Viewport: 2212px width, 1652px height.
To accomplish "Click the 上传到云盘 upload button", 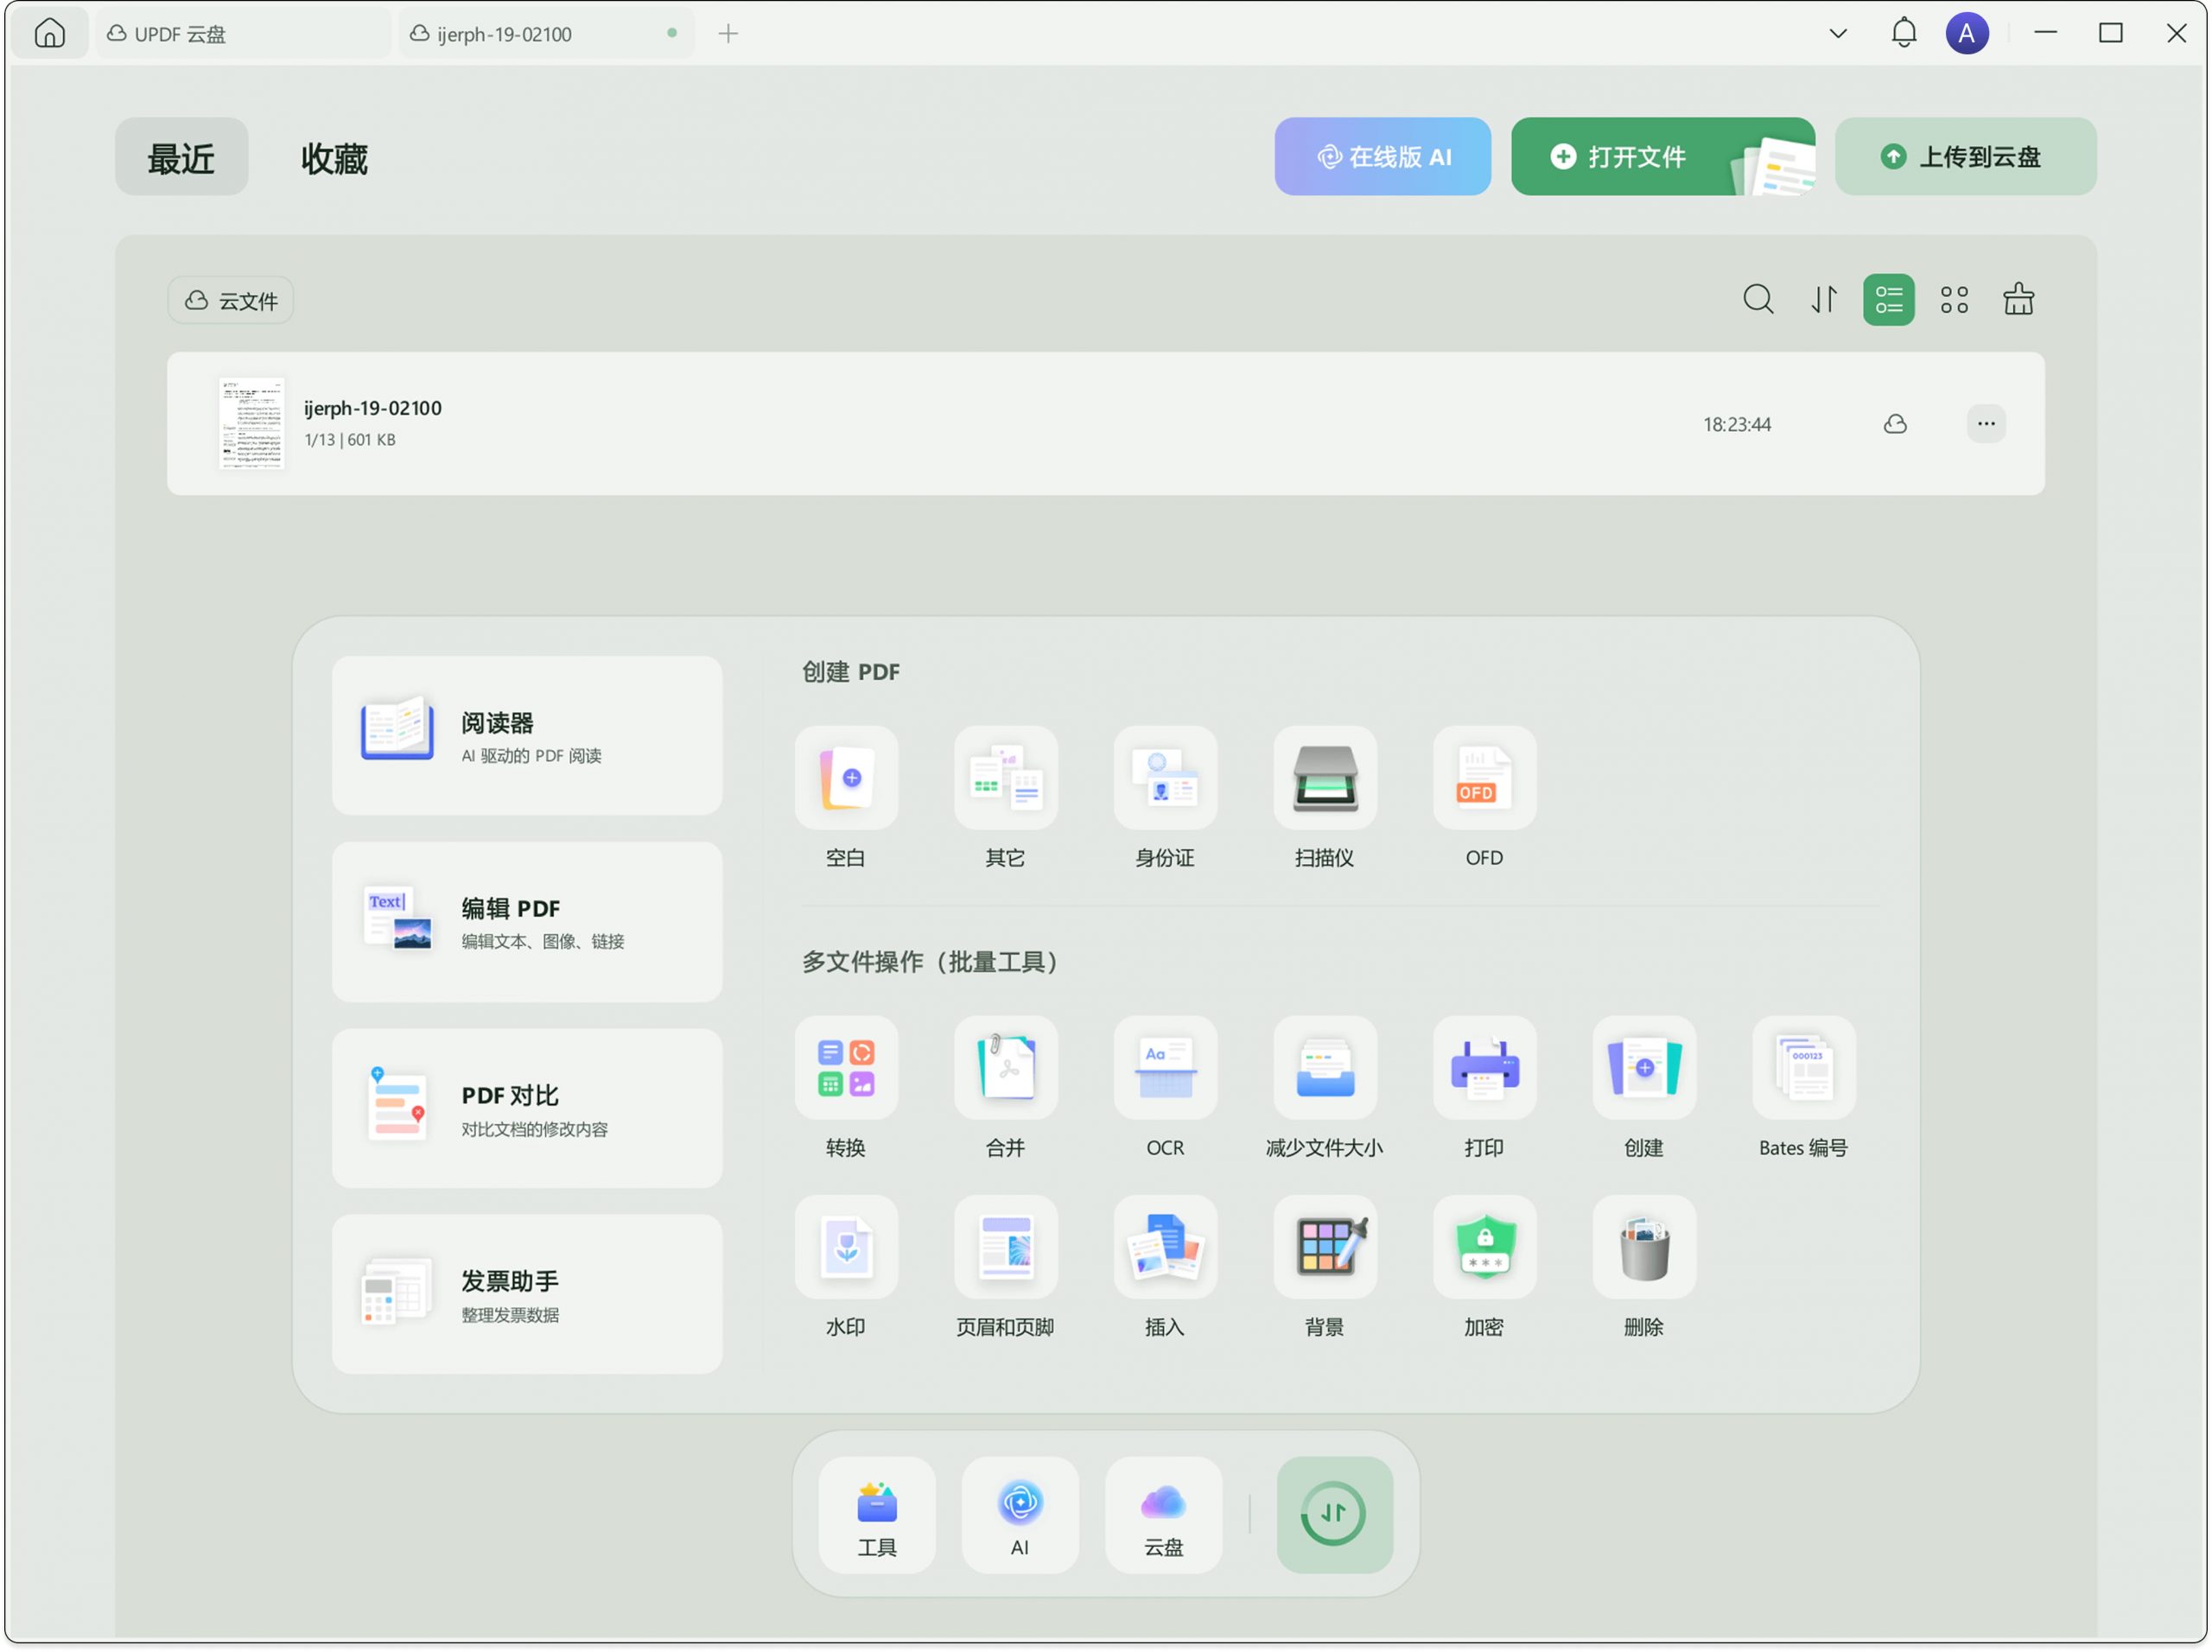I will click(1964, 157).
